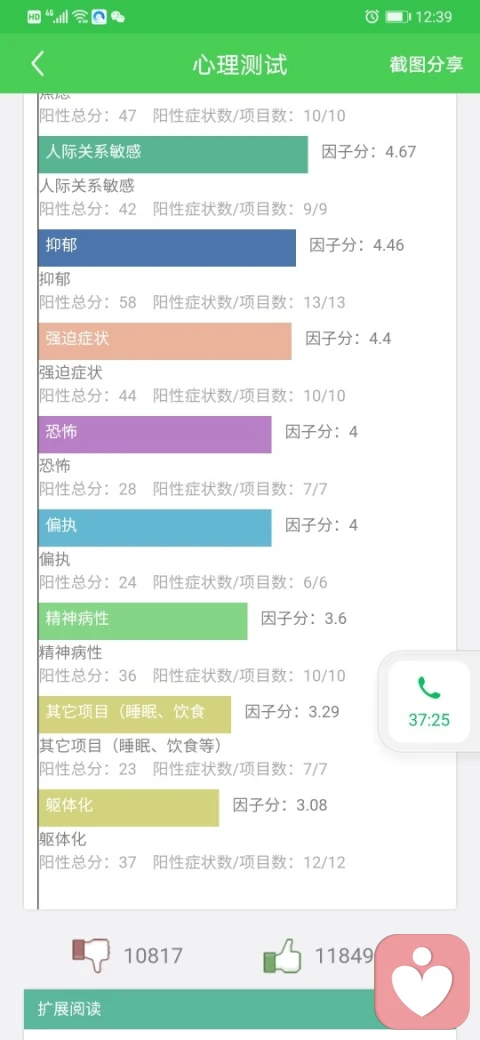Tap the 强迫症状 orange bar
The width and height of the screenshot is (480, 1040).
coord(165,341)
